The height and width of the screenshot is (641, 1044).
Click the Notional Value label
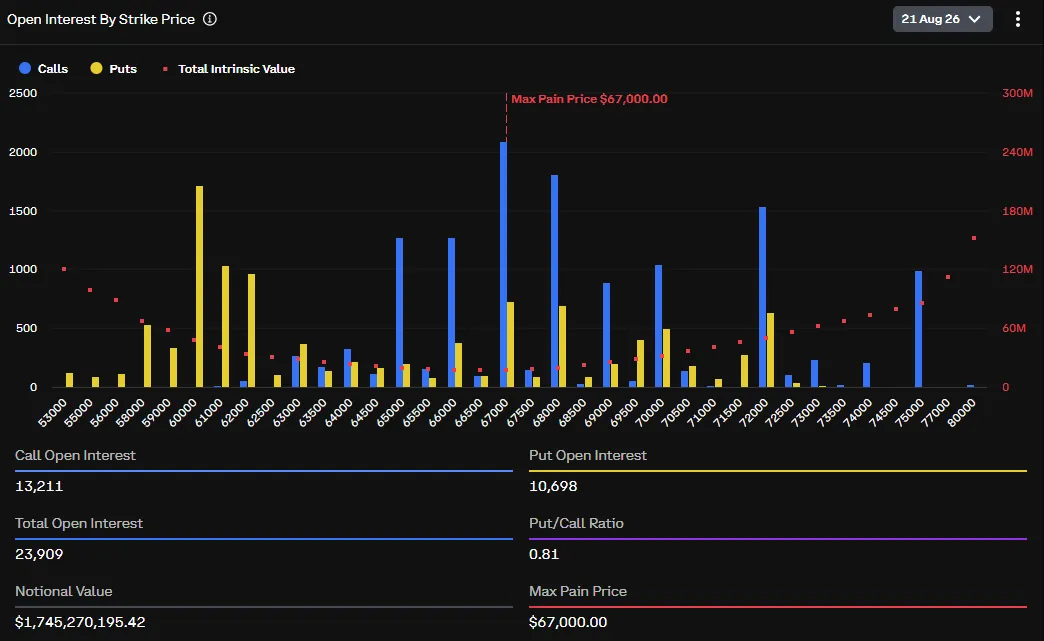[x=63, y=591]
